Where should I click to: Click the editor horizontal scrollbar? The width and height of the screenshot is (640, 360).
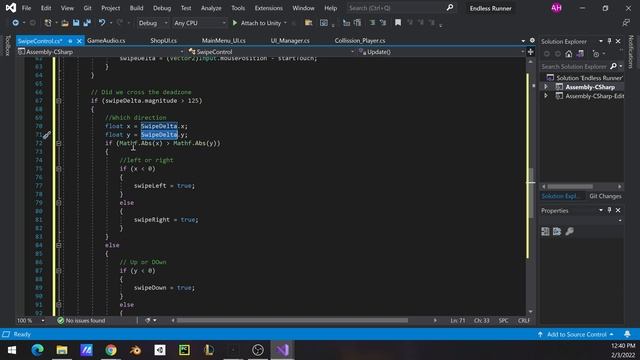[x=292, y=320]
